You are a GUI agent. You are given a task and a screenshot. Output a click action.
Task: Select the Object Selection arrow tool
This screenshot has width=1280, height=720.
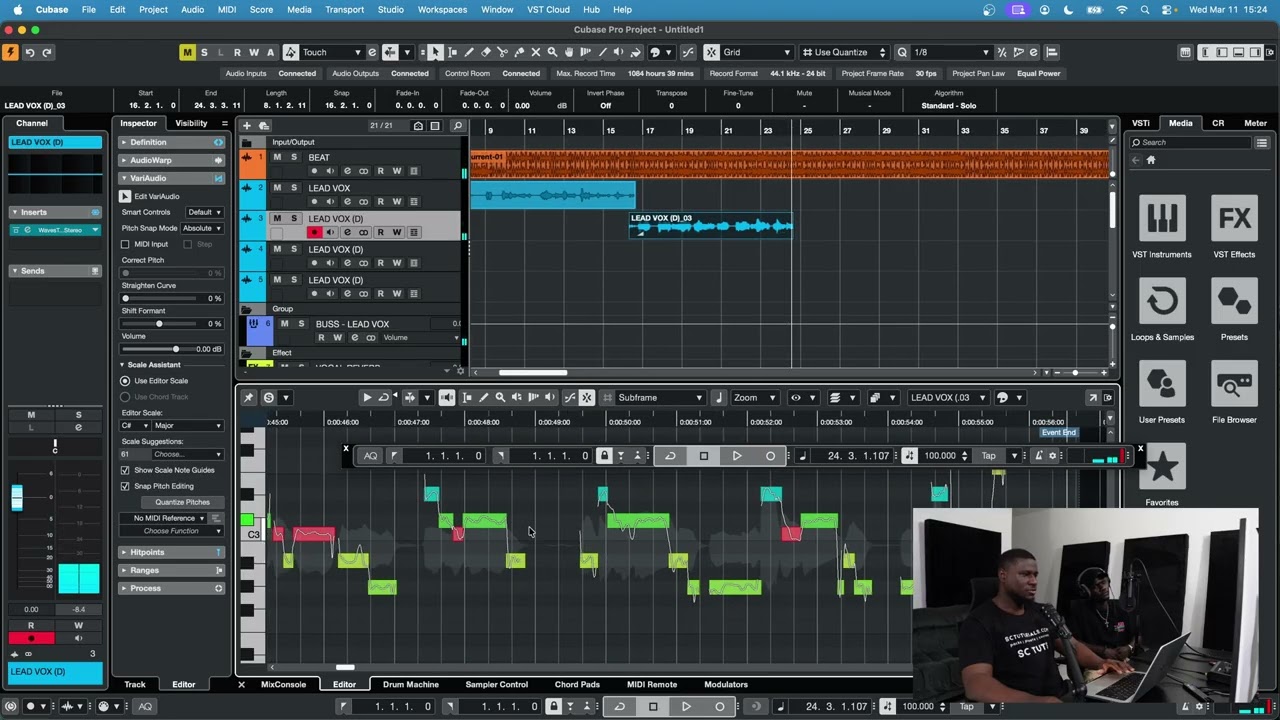click(435, 52)
